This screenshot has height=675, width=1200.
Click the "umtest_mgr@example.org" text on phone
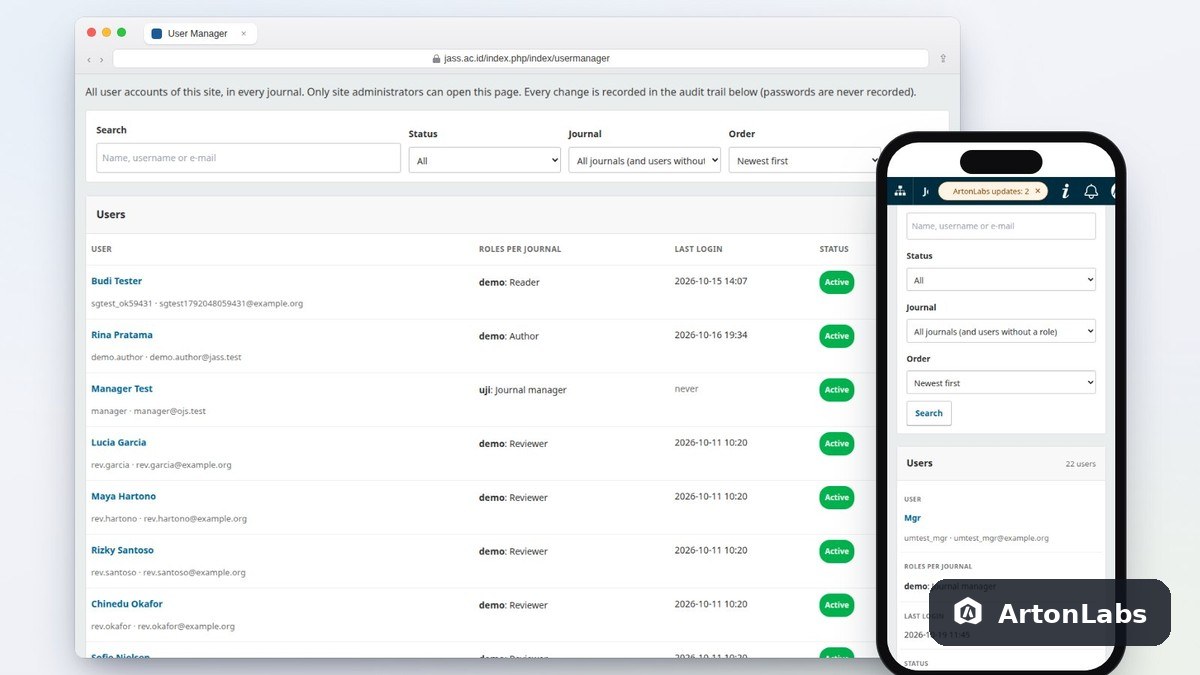click(1000, 538)
